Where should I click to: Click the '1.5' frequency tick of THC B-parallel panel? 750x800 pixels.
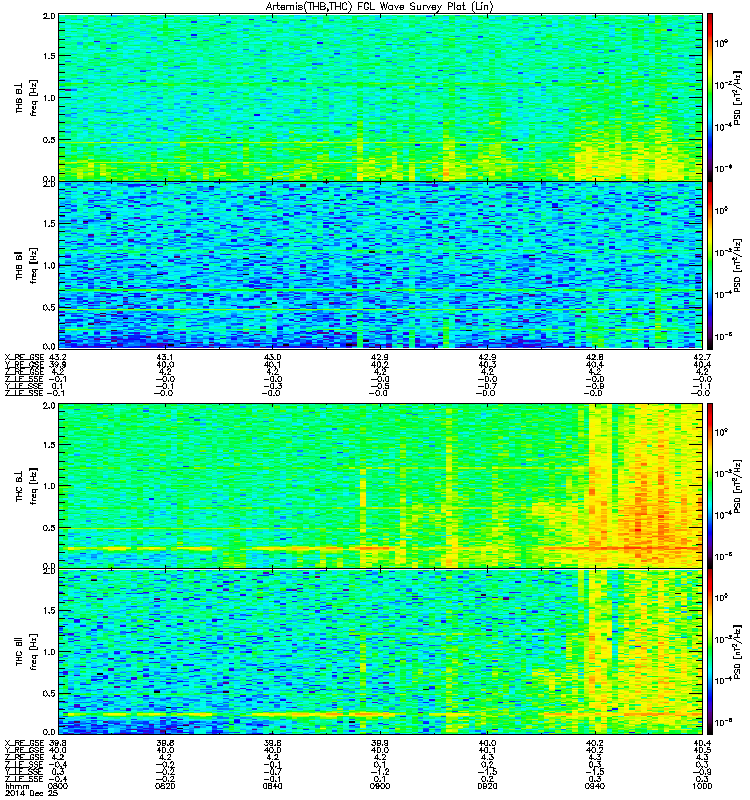(49, 611)
